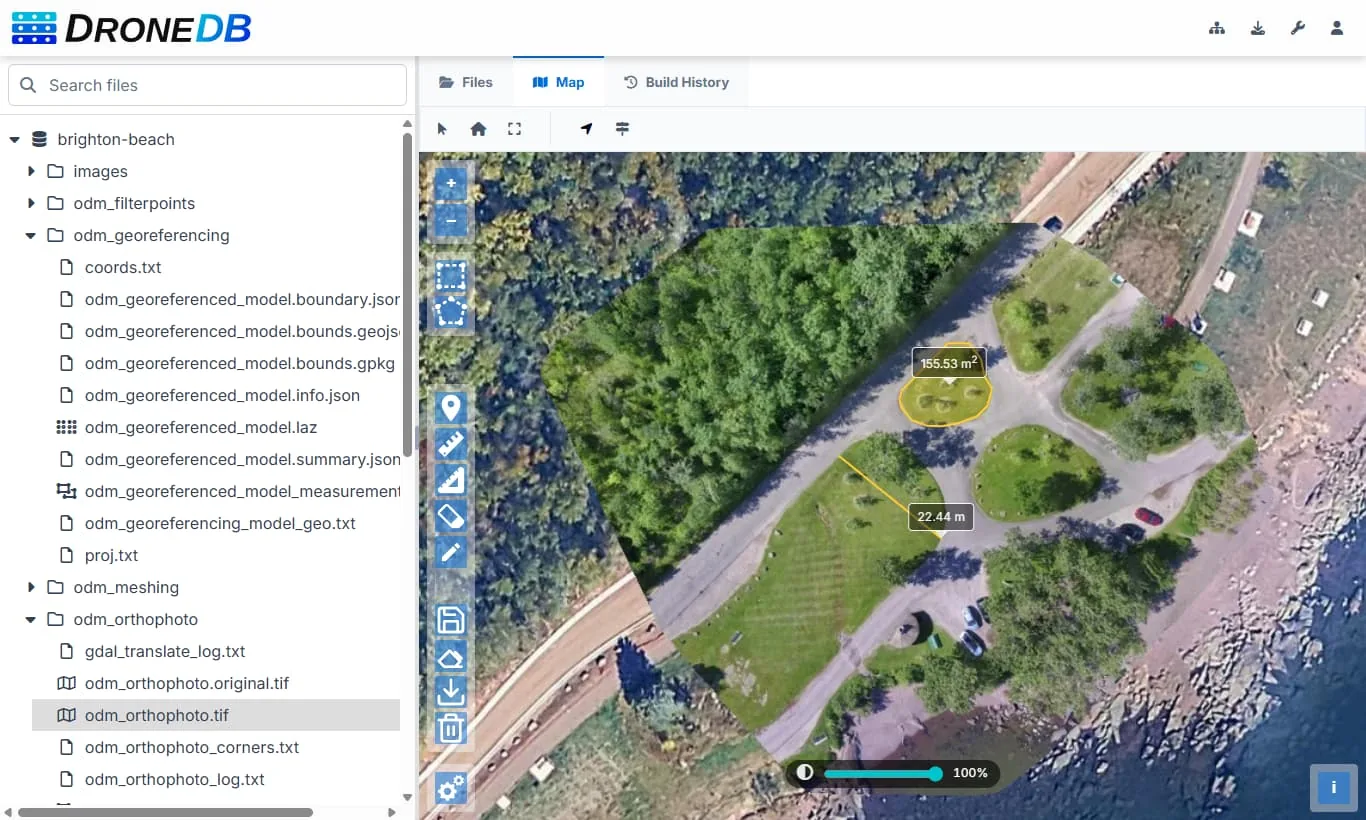Collapse the brighton-beach dataset root
Viewport: 1366px width, 820px height.
pos(15,140)
